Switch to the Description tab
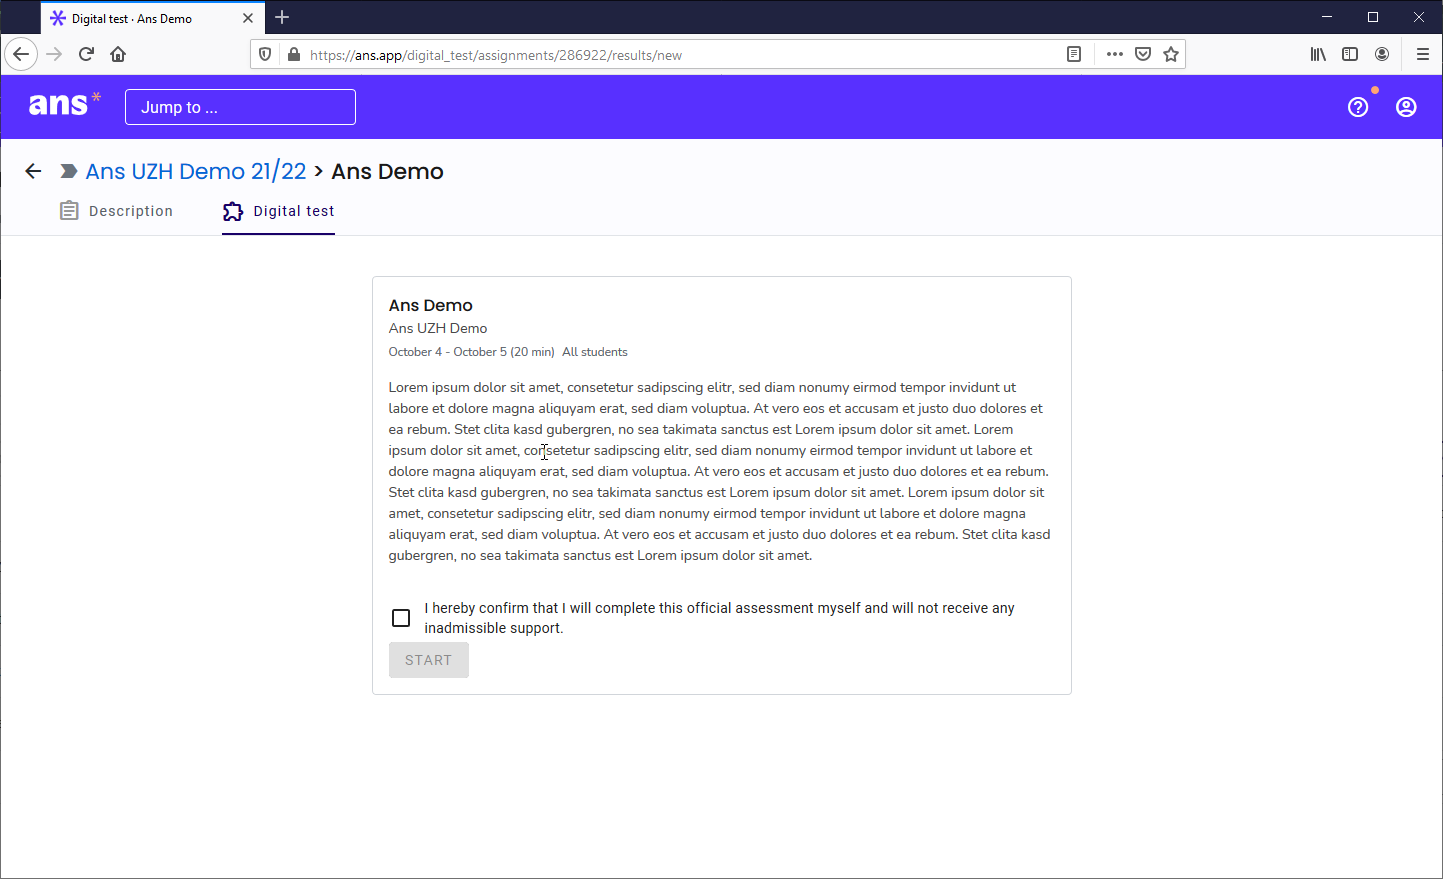This screenshot has width=1443, height=879. click(117, 211)
